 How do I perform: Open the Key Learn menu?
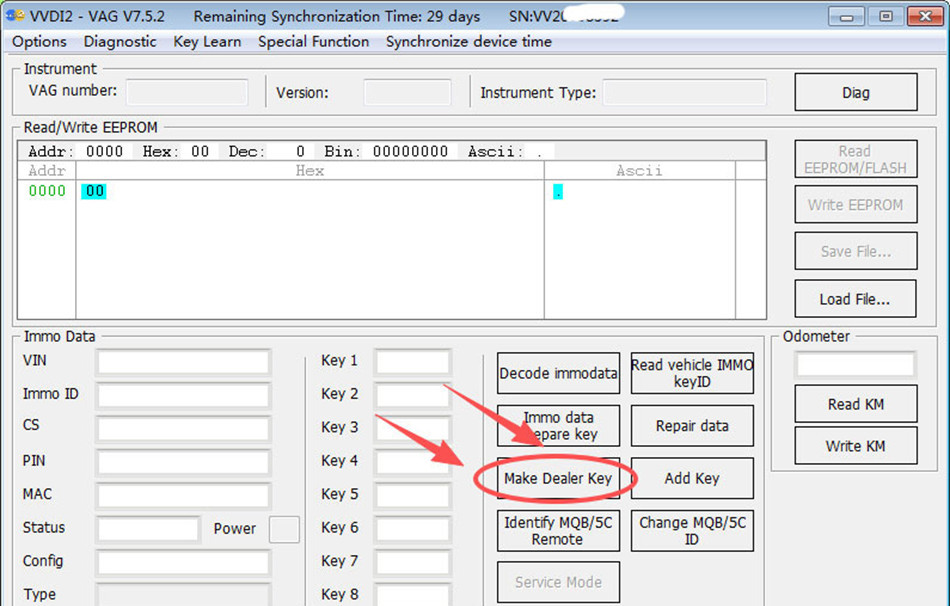pos(207,41)
